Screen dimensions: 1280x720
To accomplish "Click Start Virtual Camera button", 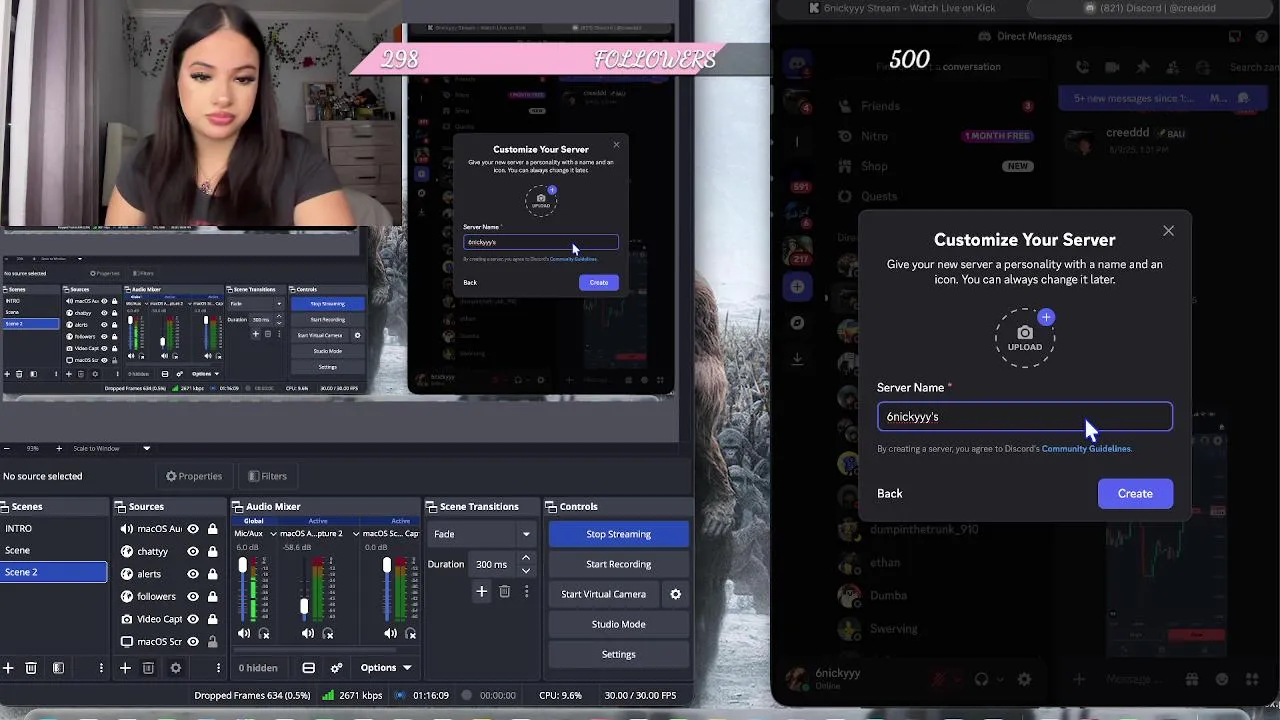I will [x=603, y=594].
